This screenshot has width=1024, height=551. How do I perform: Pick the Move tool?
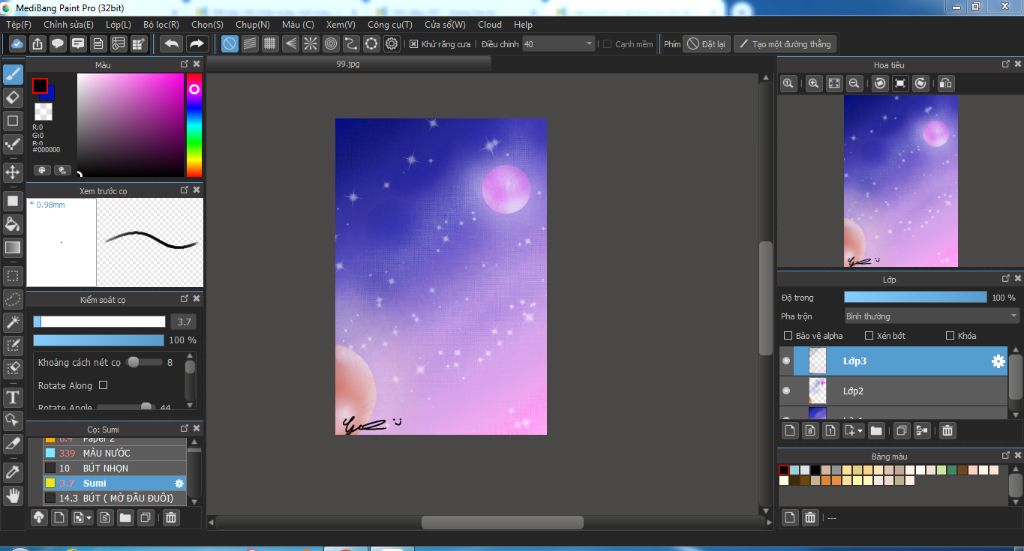pyautogui.click(x=12, y=172)
